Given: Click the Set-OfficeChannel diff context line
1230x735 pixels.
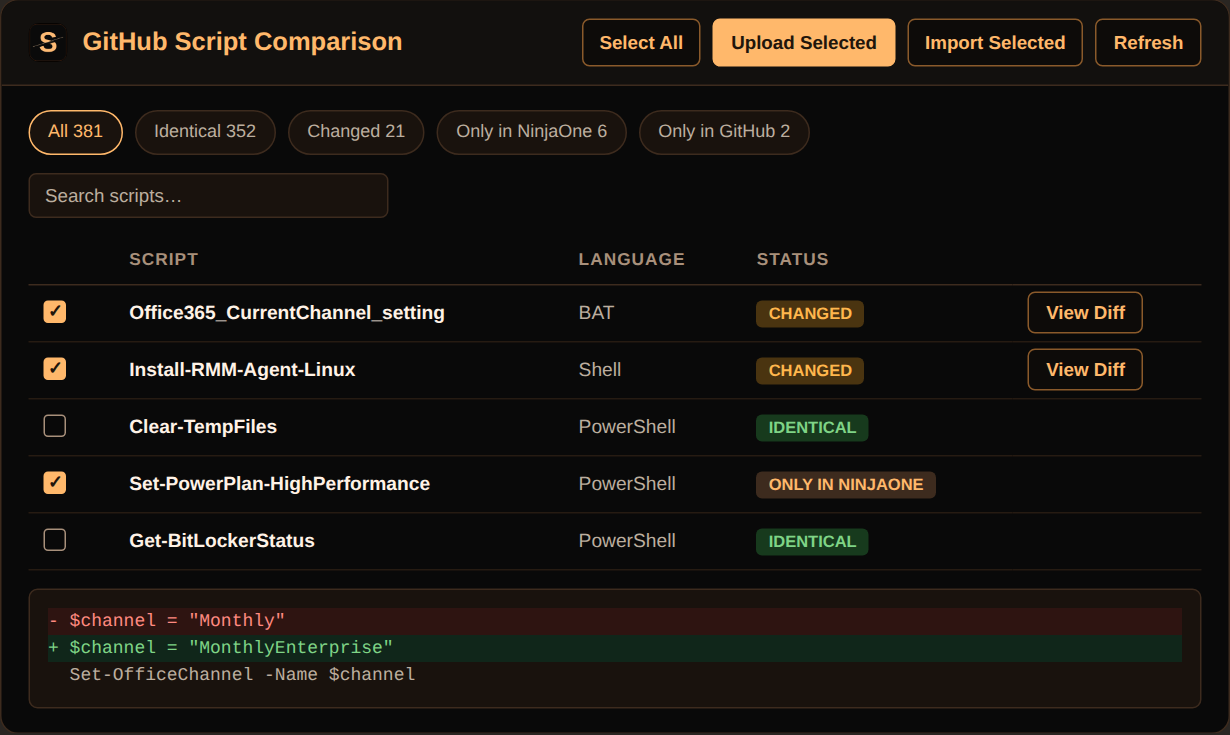Looking at the screenshot, I should 615,675.
